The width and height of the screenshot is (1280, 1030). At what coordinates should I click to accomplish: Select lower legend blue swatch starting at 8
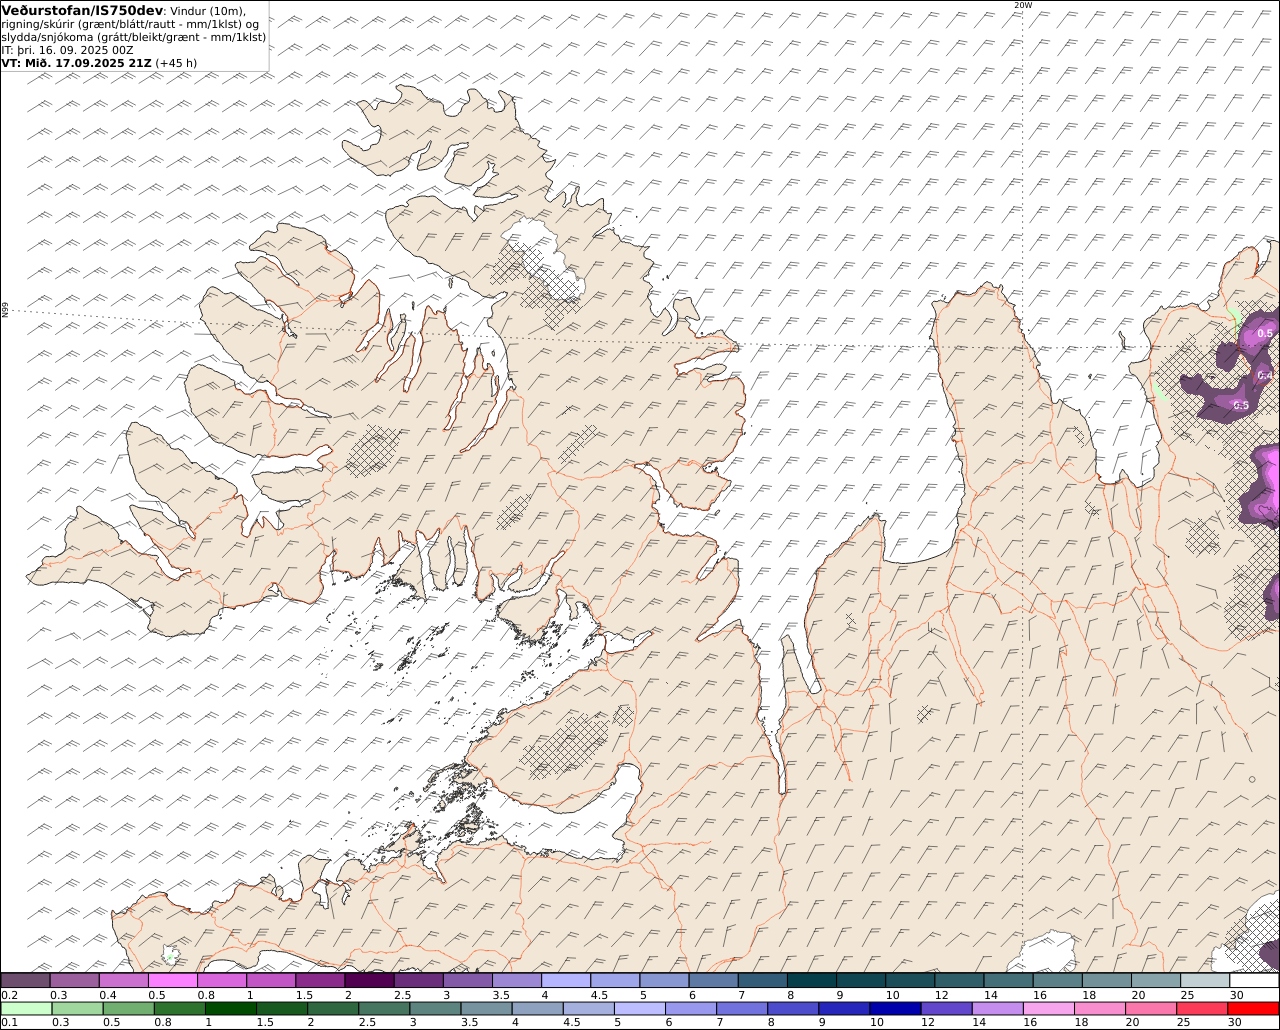(792, 1008)
